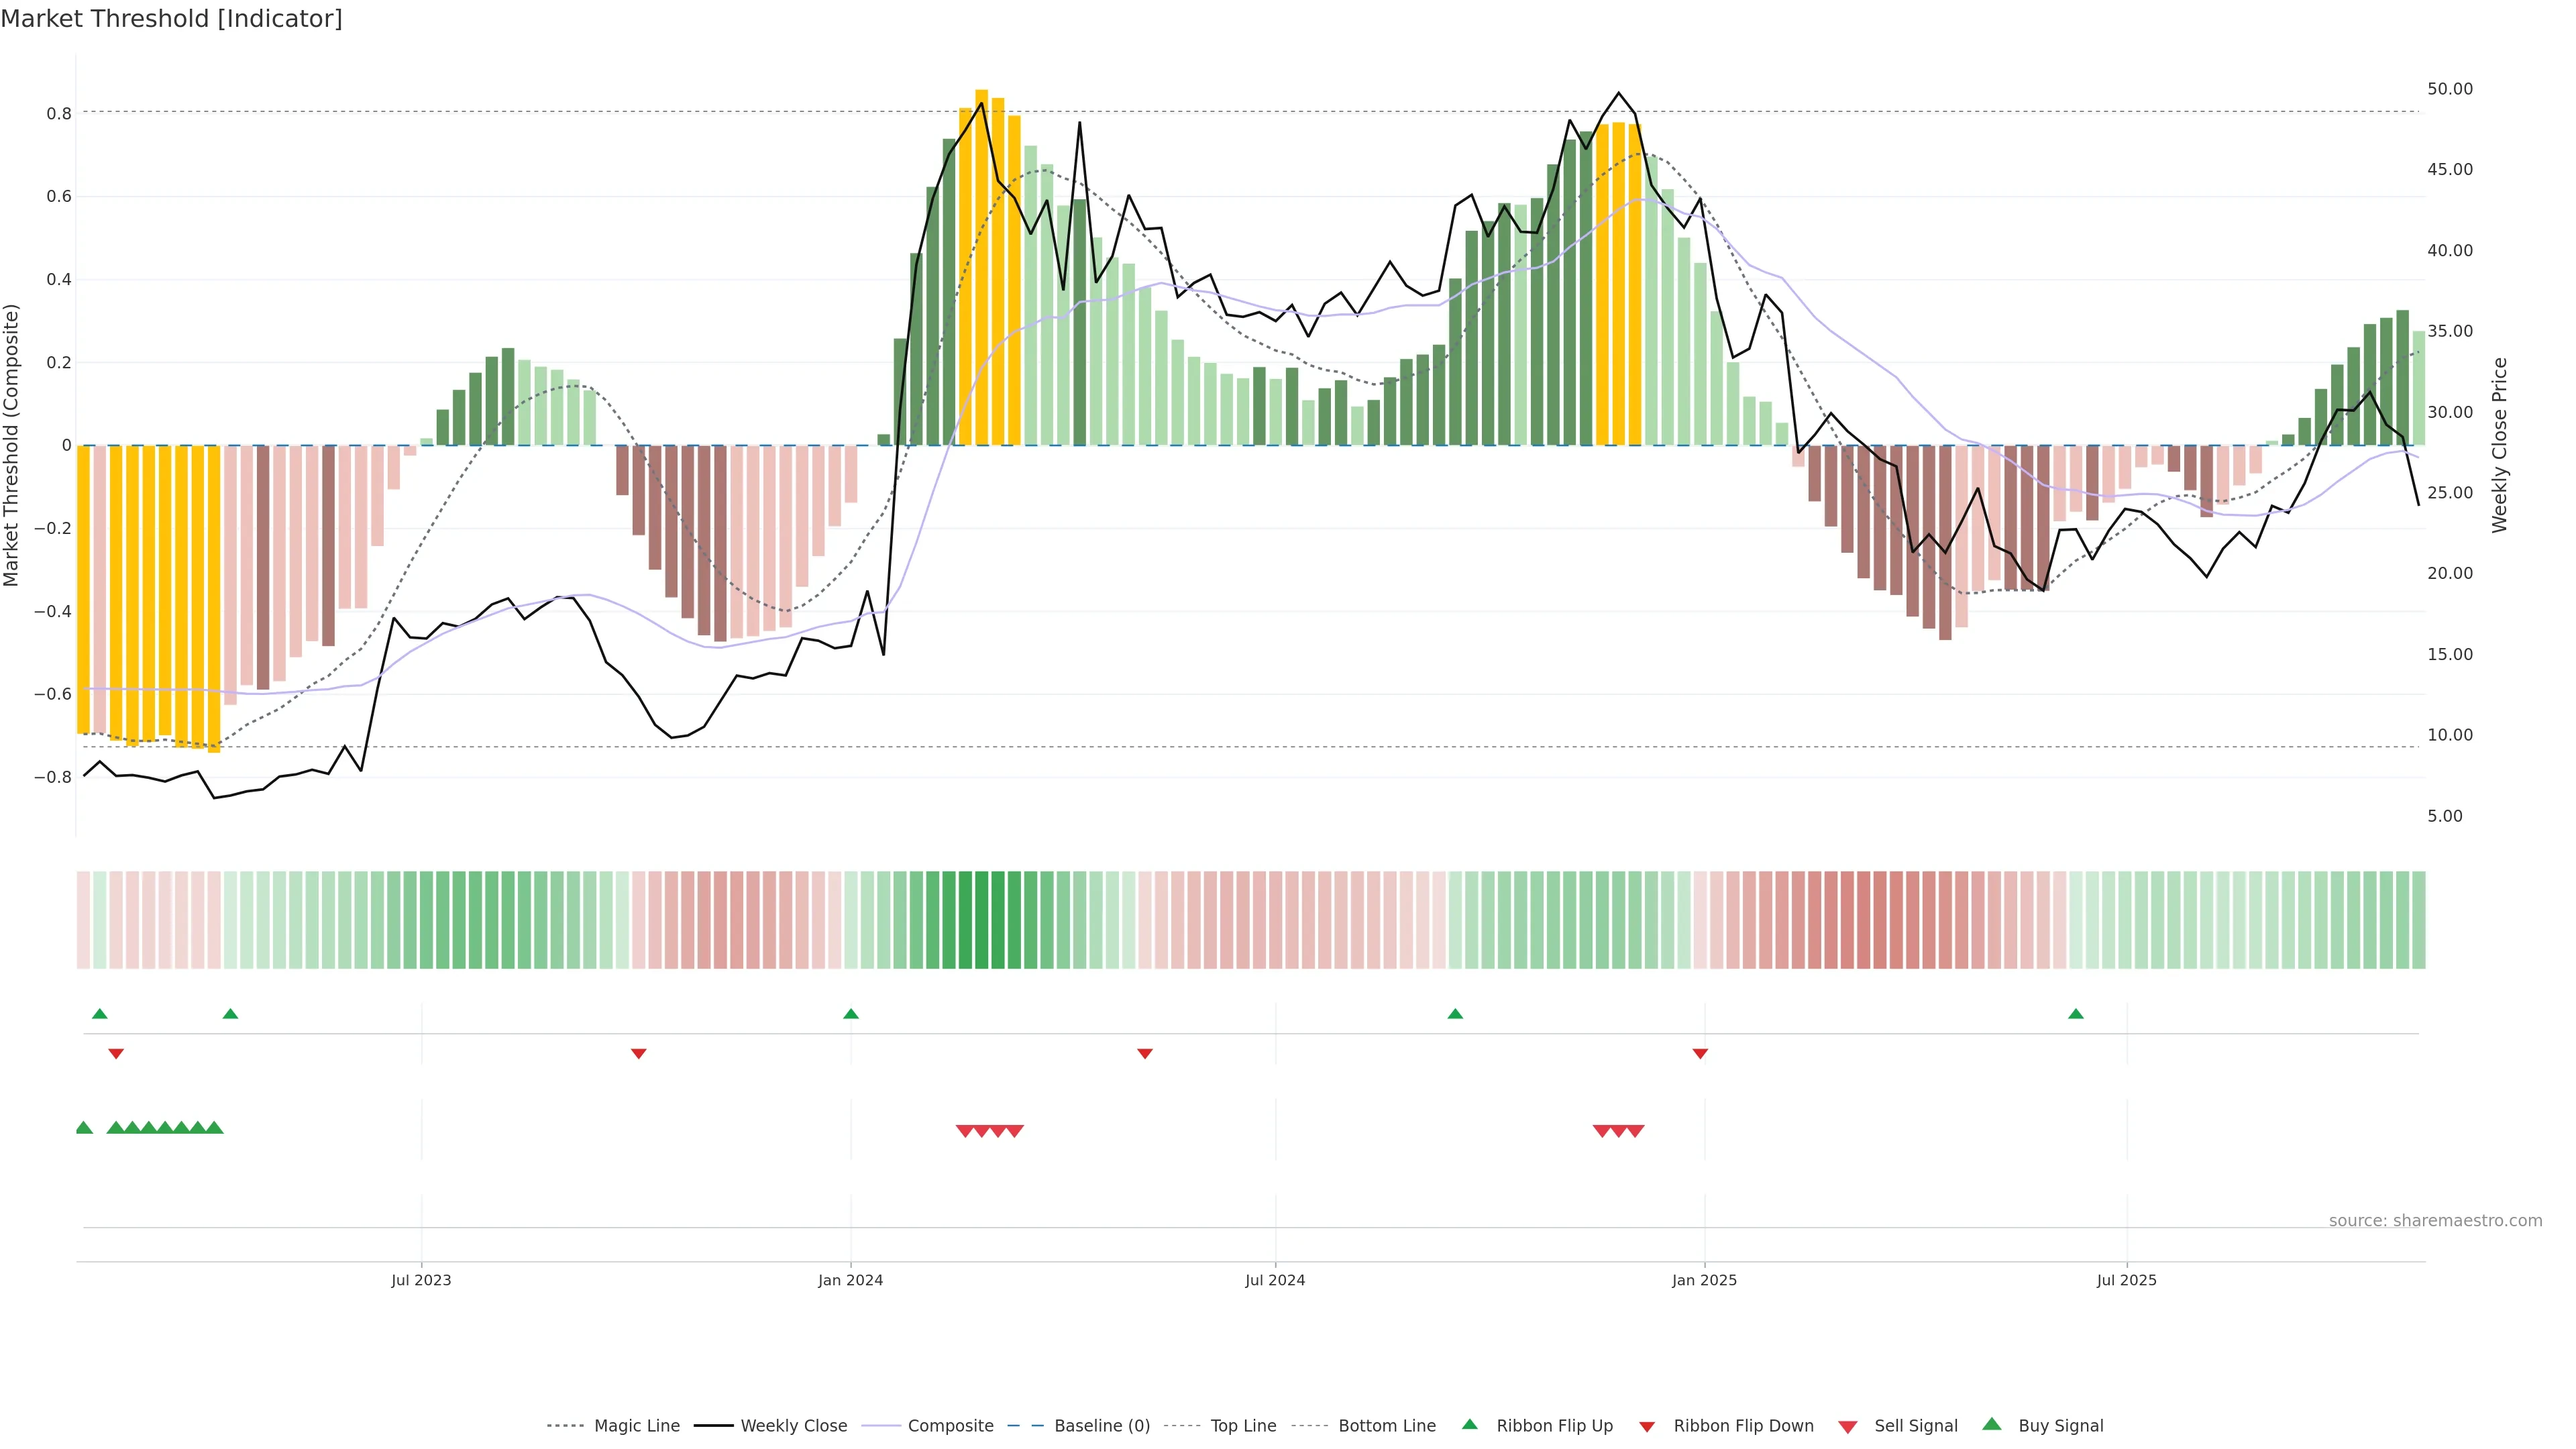Click Ribbon Flip Down marker at Jan 2025
Screen dimensions: 2576x1449
[1700, 1053]
